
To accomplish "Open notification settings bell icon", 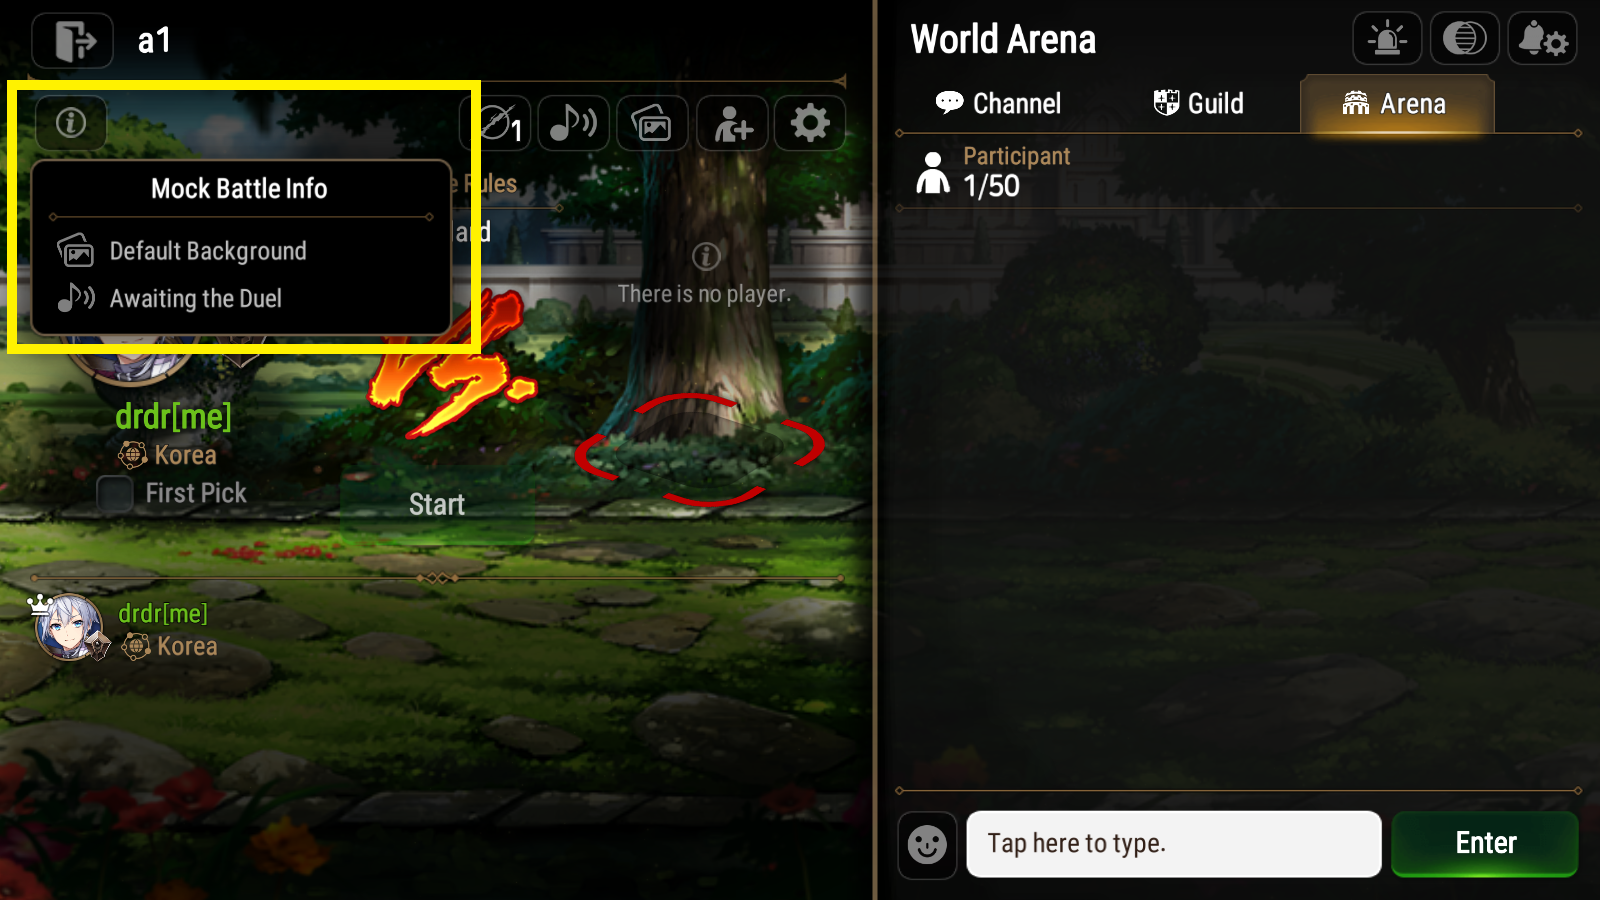I will pyautogui.click(x=1543, y=39).
